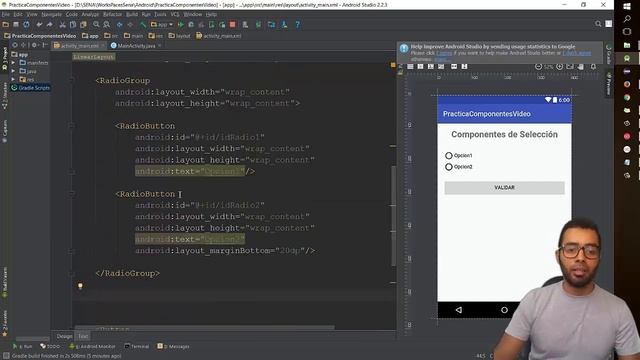The width and height of the screenshot is (640, 360).
Task: Click the Project panel settings gear icon
Action: (34, 45)
